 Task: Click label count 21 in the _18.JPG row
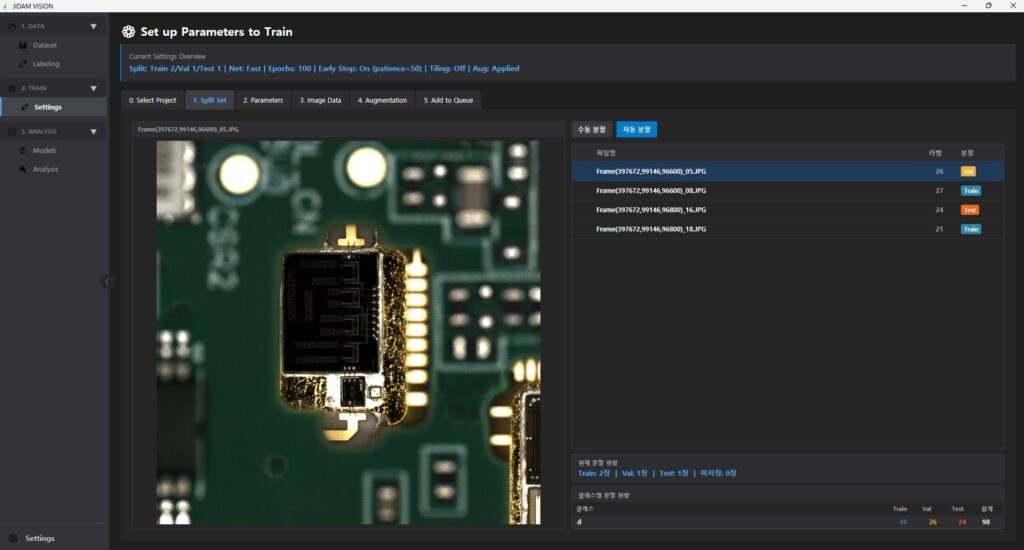click(x=939, y=229)
